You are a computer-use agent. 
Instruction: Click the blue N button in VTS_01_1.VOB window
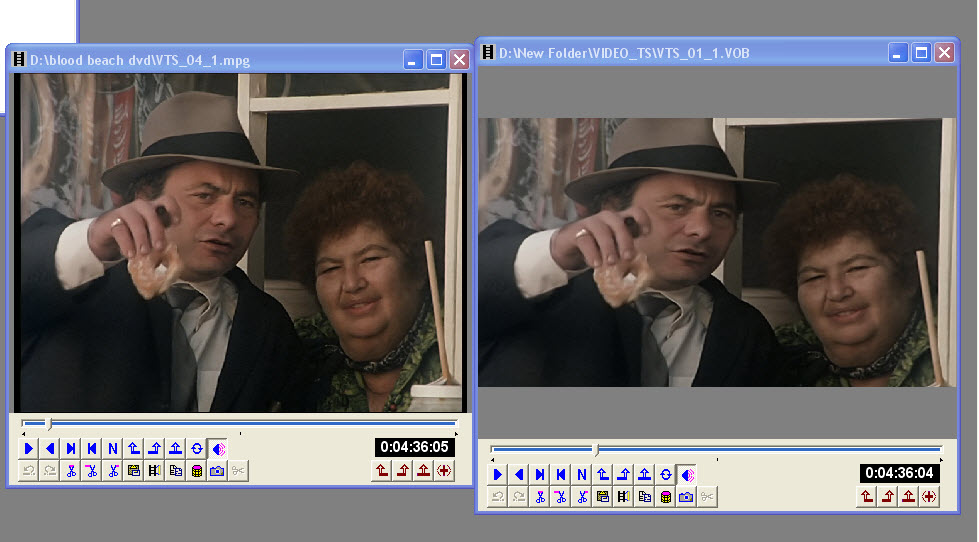point(581,475)
